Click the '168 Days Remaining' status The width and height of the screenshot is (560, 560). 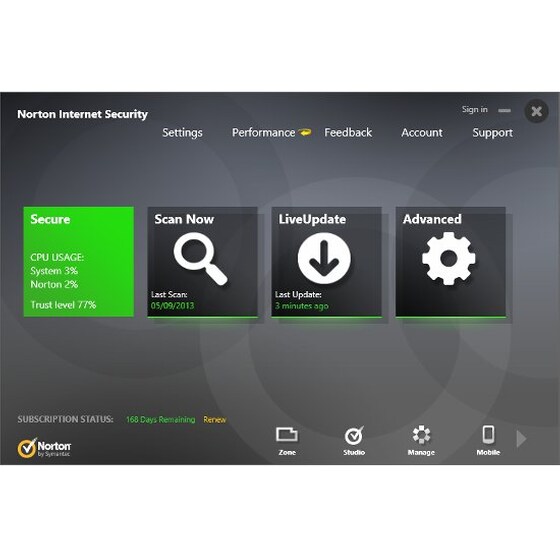(161, 420)
